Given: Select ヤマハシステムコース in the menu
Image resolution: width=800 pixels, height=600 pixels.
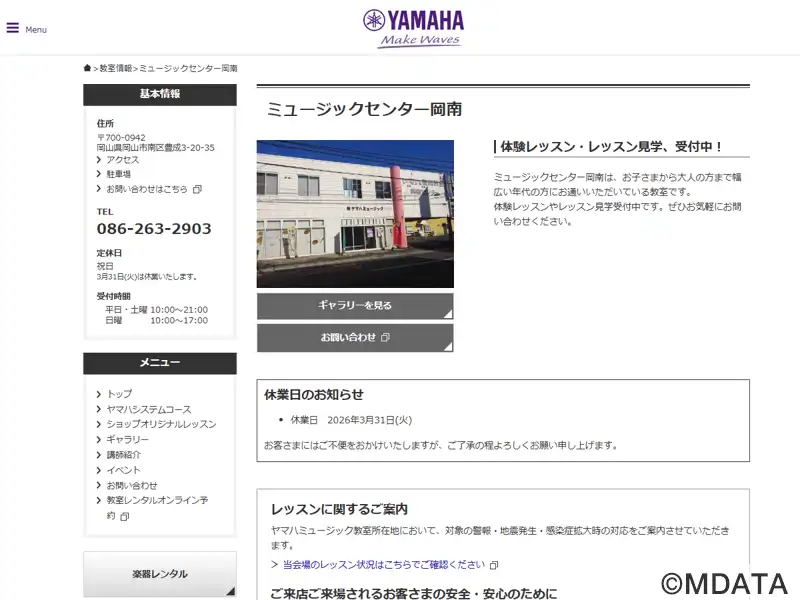Looking at the screenshot, I should point(148,409).
